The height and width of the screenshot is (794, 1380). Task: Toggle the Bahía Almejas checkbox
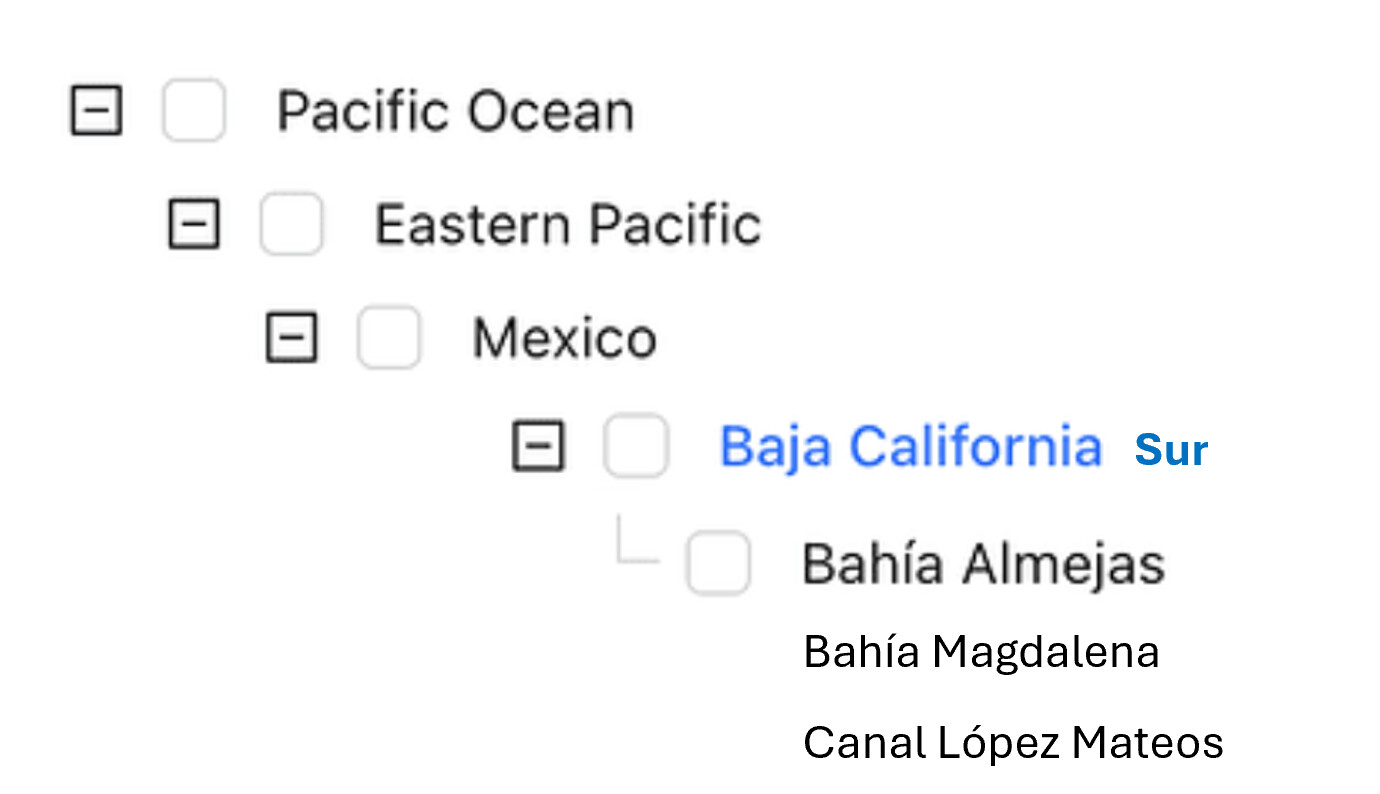coord(718,563)
